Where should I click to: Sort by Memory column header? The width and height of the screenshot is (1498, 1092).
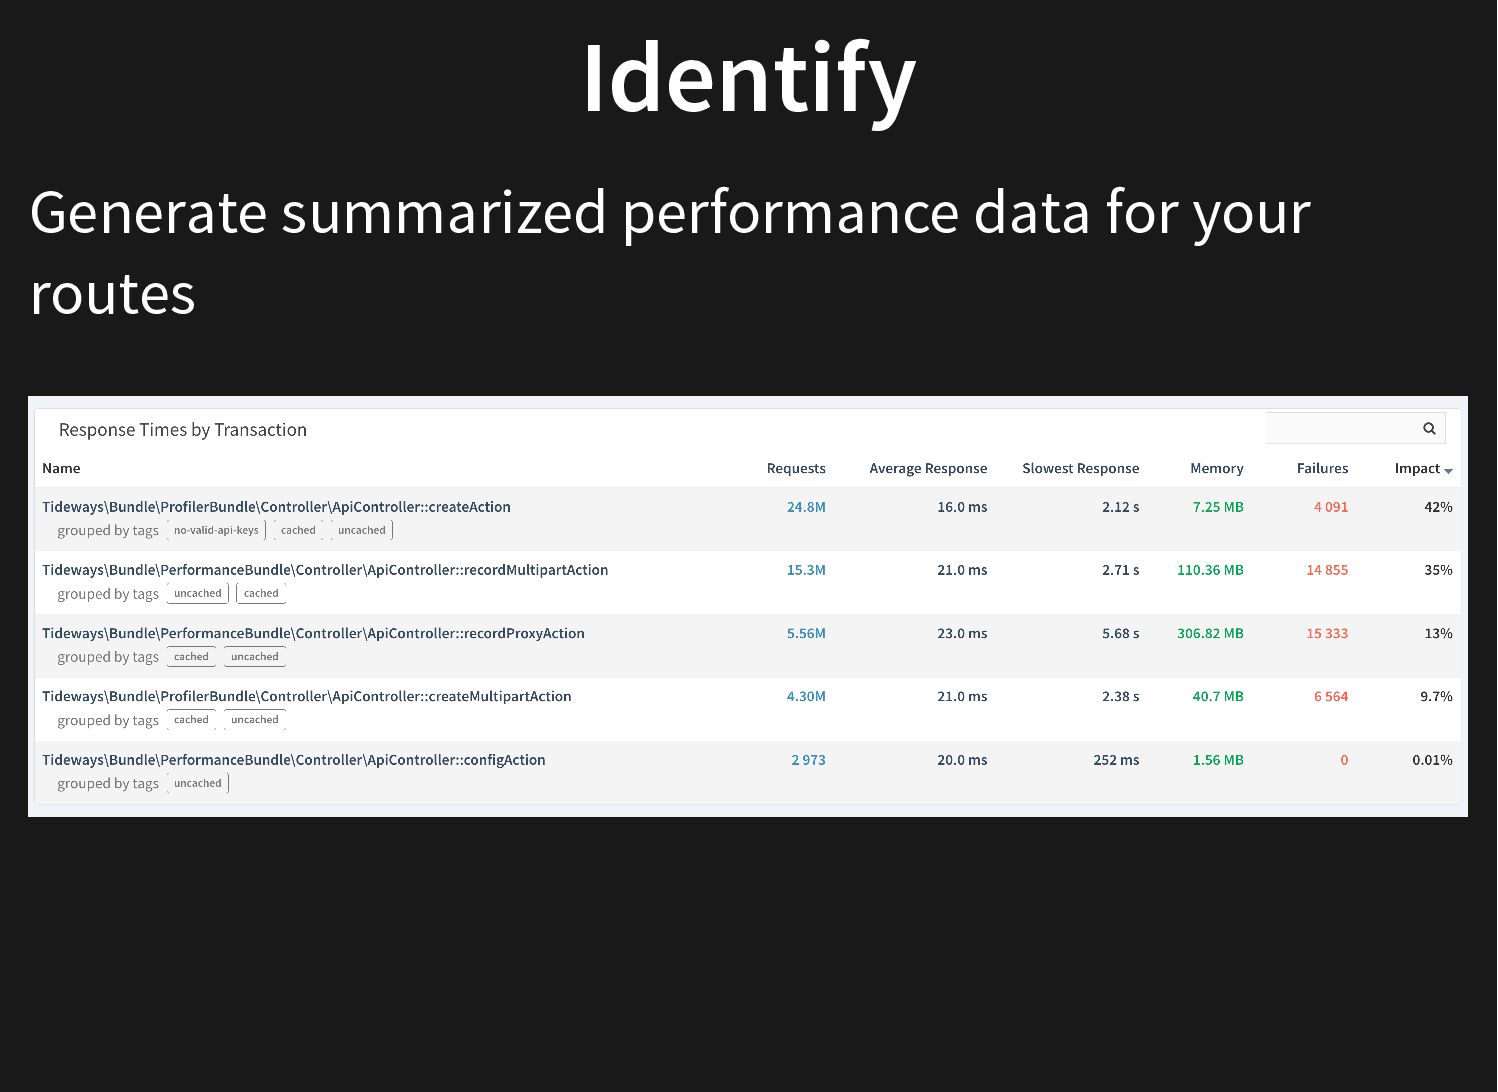coord(1216,468)
